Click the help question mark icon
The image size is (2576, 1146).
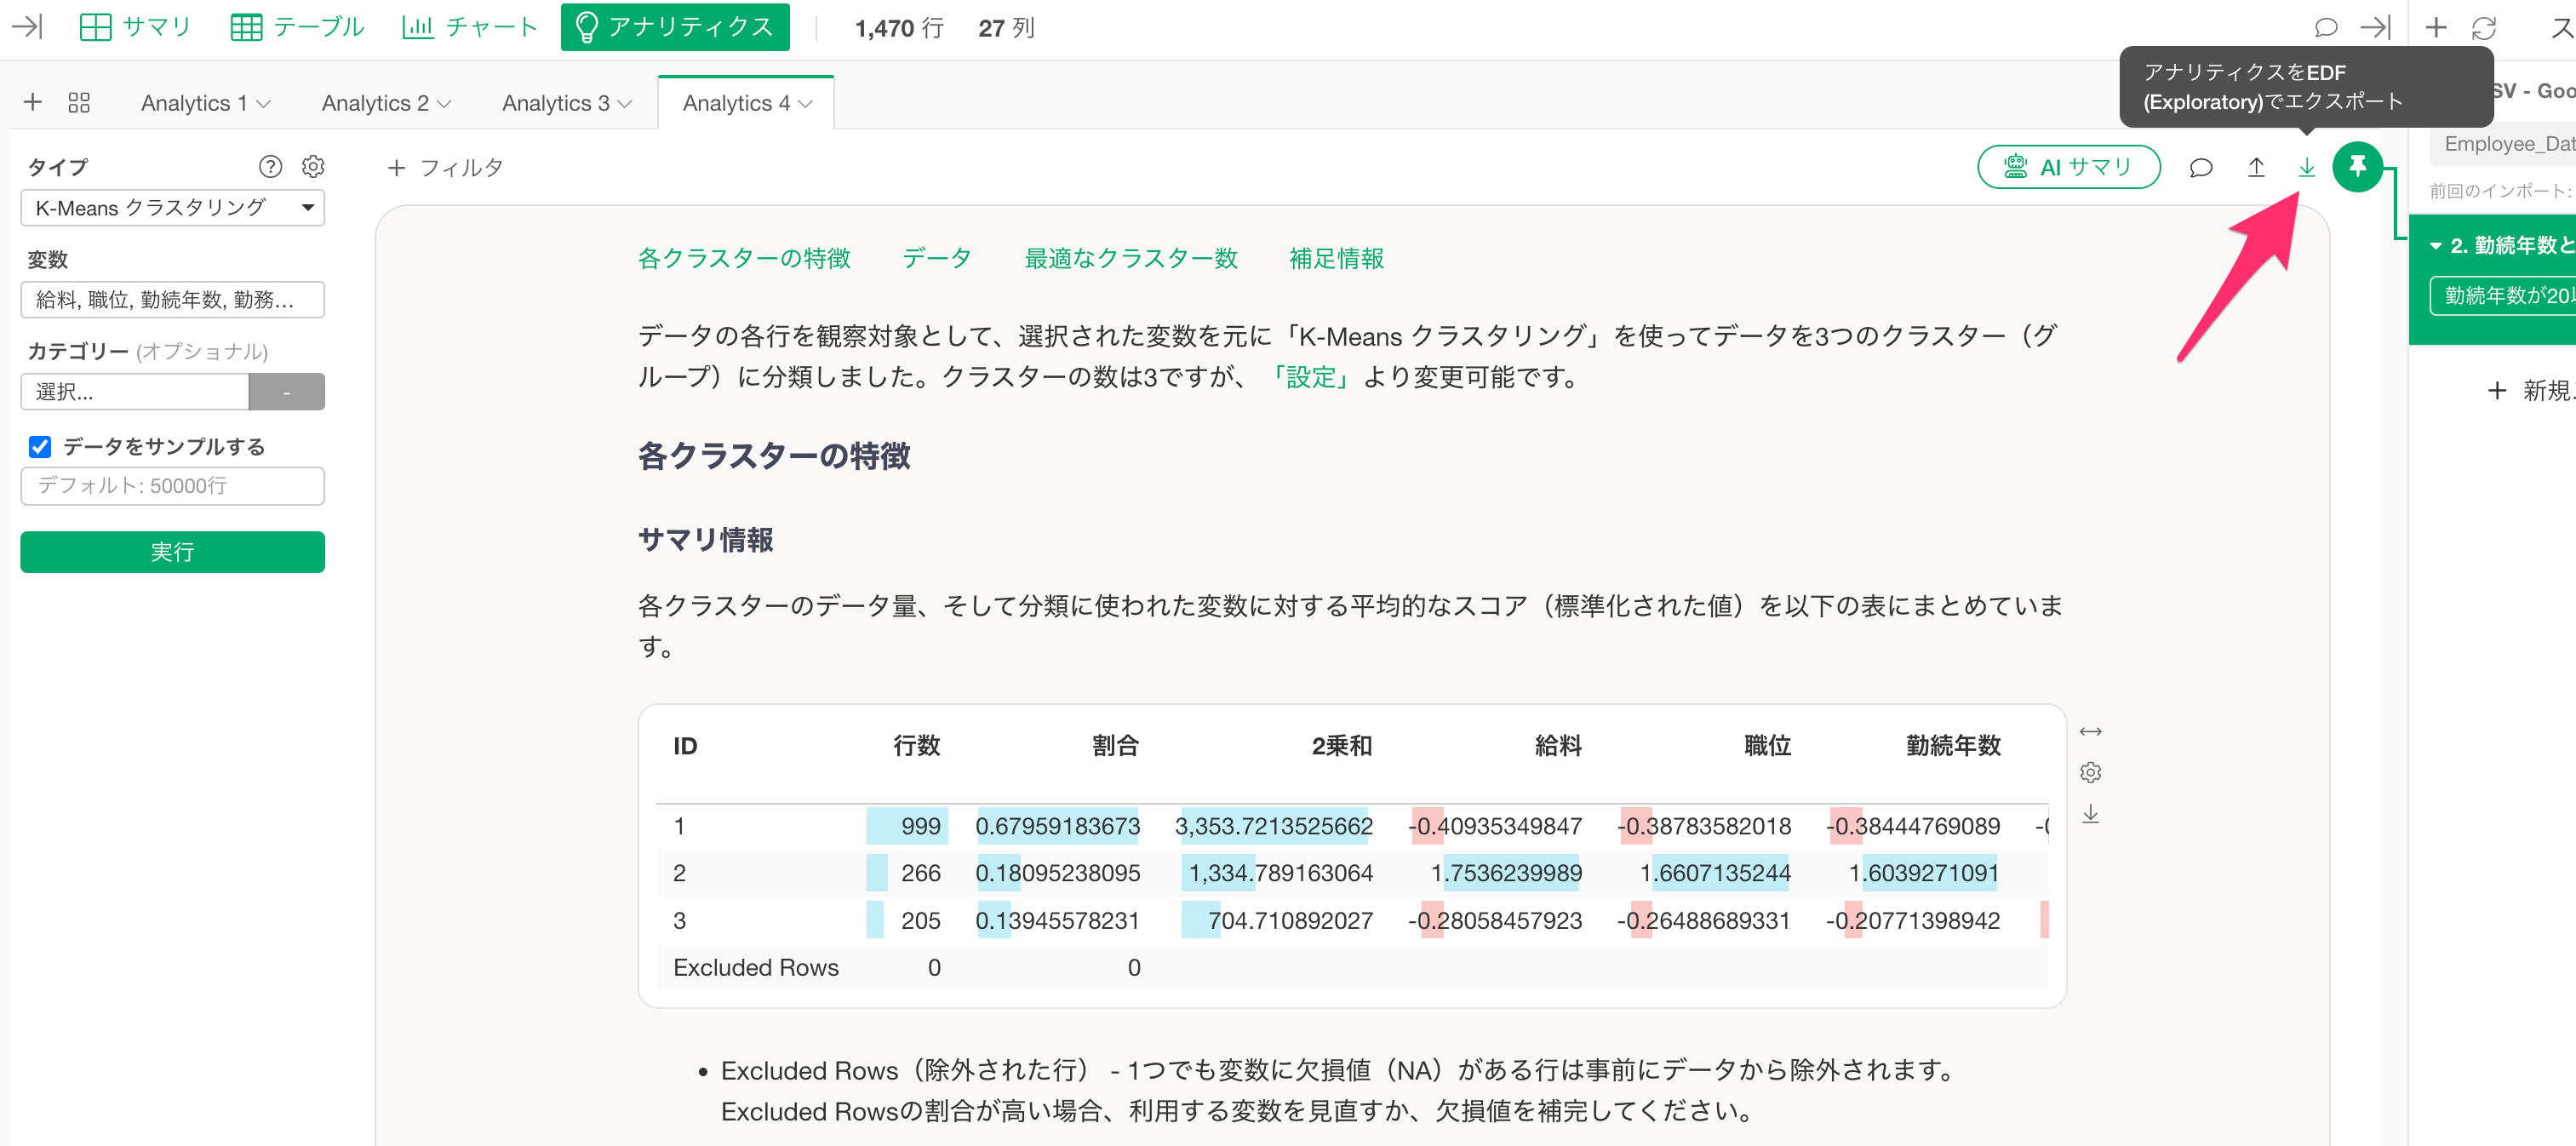click(270, 166)
